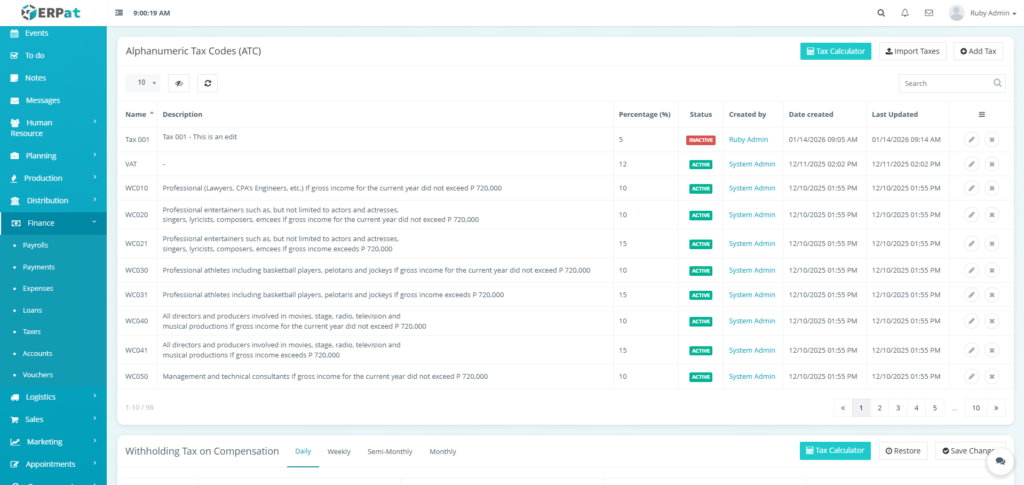Click the tax codes Search field
This screenshot has height=485, width=1024.
[944, 83]
